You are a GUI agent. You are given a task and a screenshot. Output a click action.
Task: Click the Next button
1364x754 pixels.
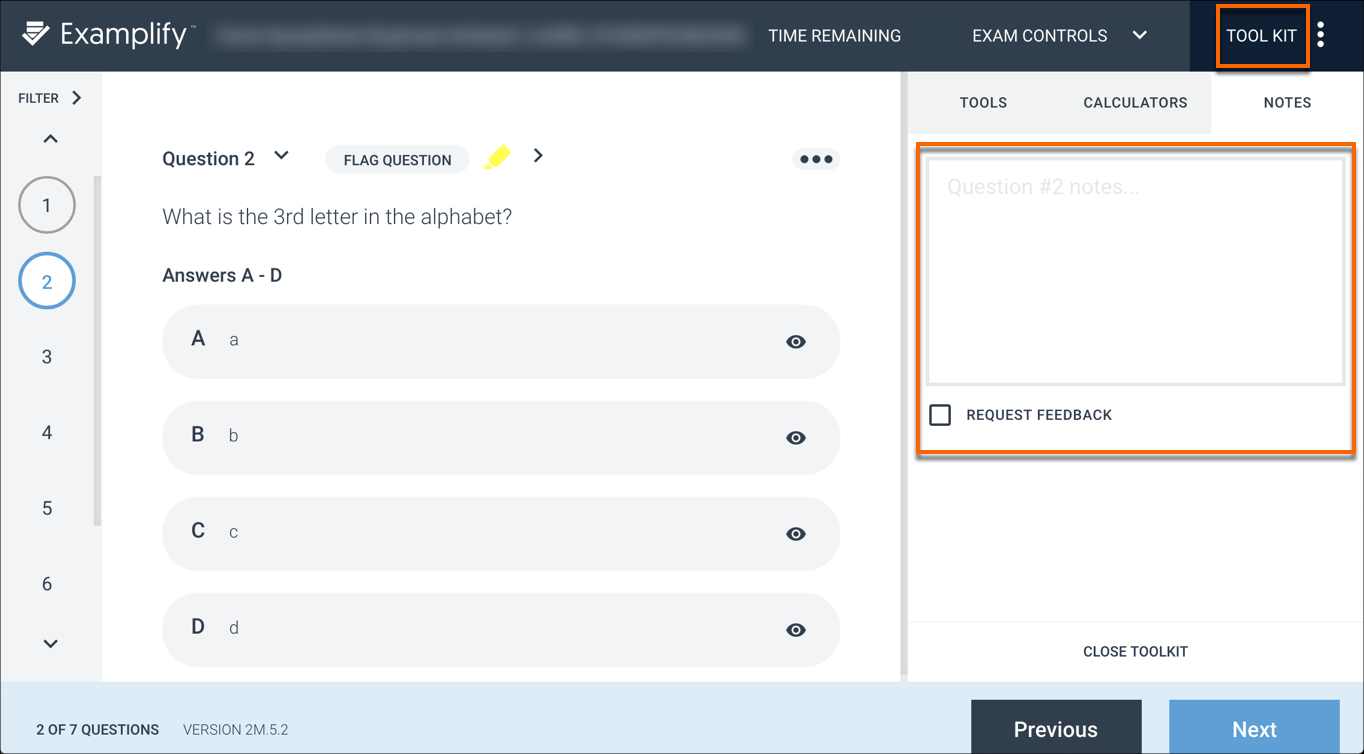pyautogui.click(x=1254, y=729)
